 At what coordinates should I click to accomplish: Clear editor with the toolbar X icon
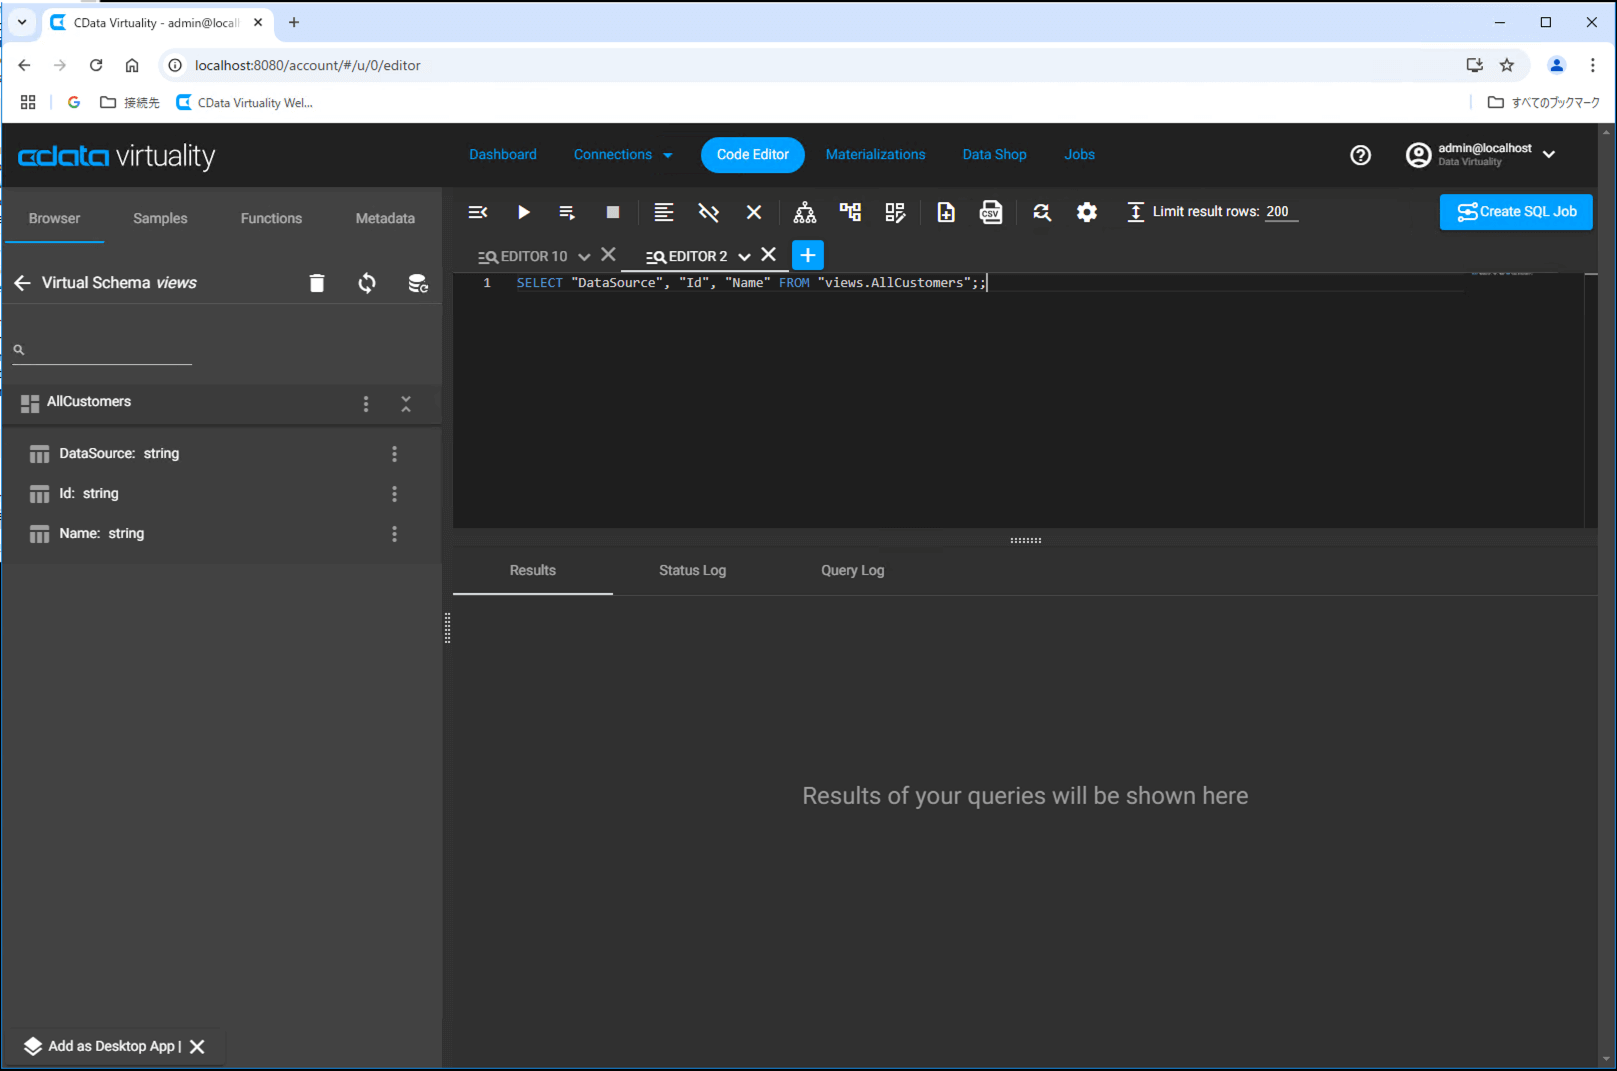click(754, 212)
